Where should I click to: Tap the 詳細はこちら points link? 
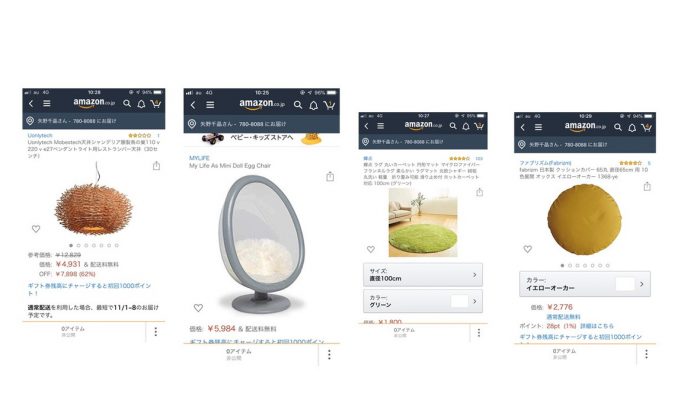point(596,326)
